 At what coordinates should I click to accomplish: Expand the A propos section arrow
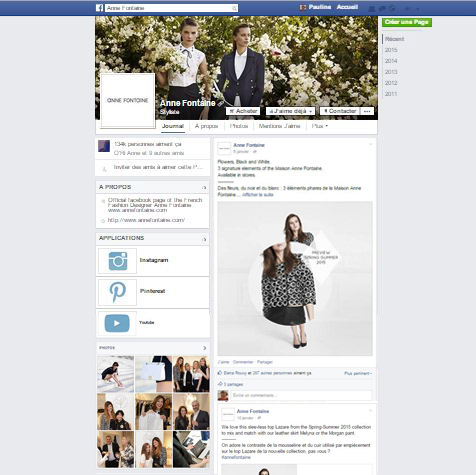pyautogui.click(x=204, y=188)
